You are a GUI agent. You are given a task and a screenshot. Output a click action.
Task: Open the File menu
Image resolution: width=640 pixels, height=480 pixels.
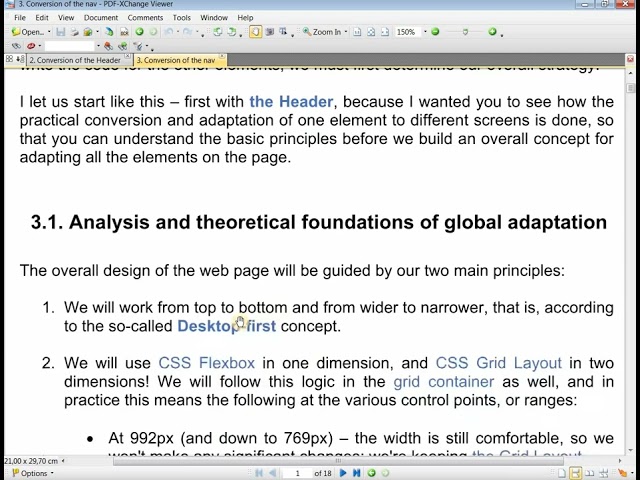click(x=20, y=18)
